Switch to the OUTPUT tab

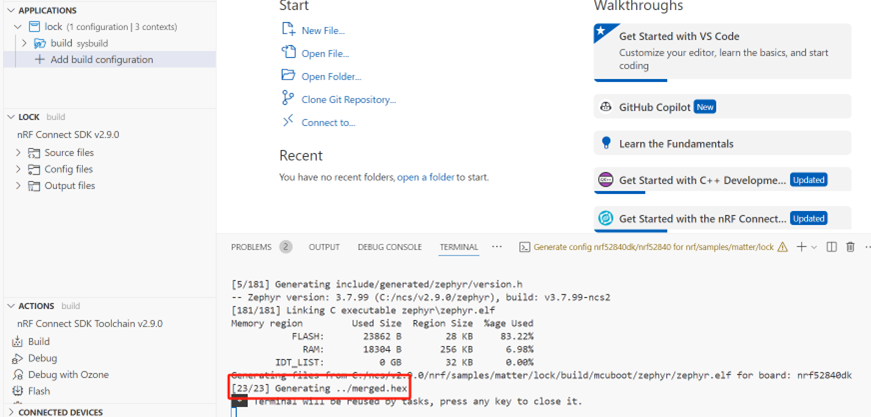point(324,247)
